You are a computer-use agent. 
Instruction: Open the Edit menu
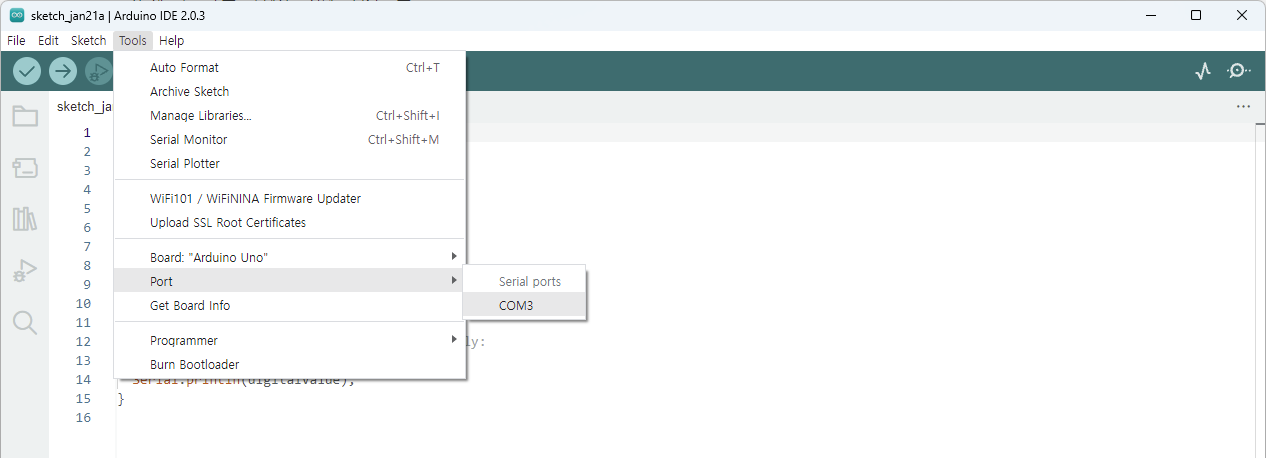48,41
